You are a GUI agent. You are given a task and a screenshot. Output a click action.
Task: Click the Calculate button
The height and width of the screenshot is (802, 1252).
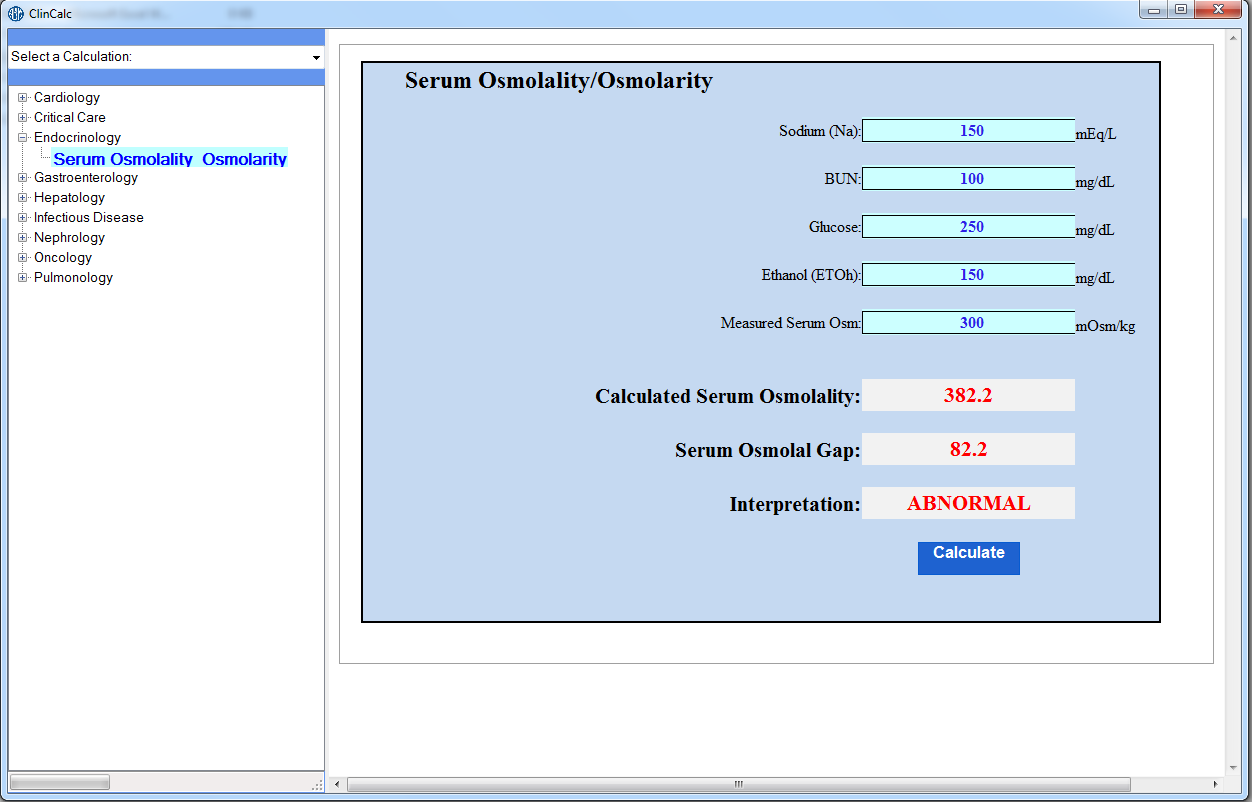[969, 558]
